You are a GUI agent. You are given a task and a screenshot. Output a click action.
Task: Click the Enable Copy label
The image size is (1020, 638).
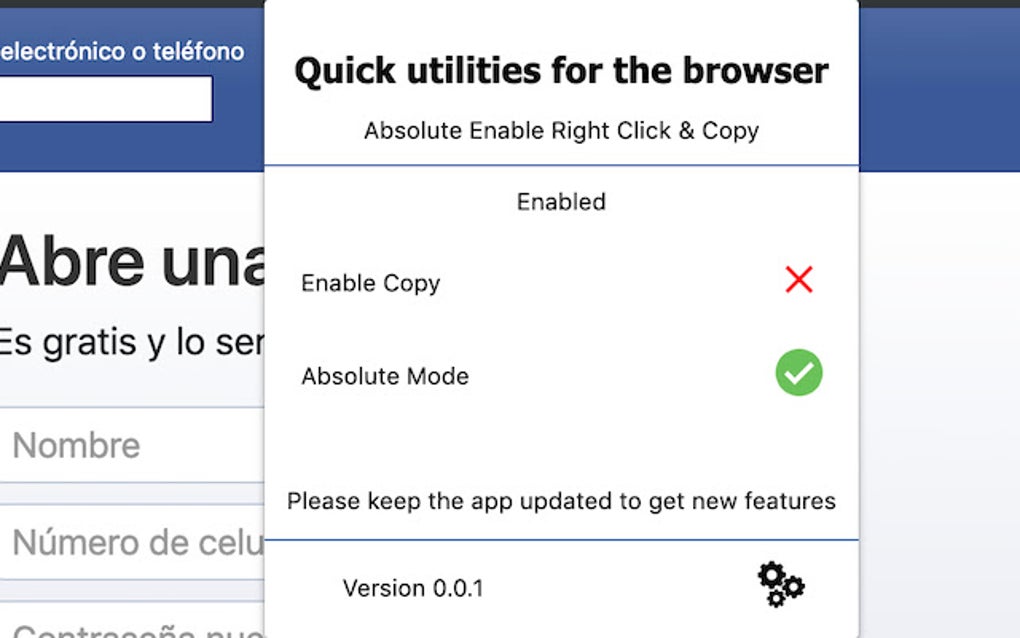click(370, 283)
